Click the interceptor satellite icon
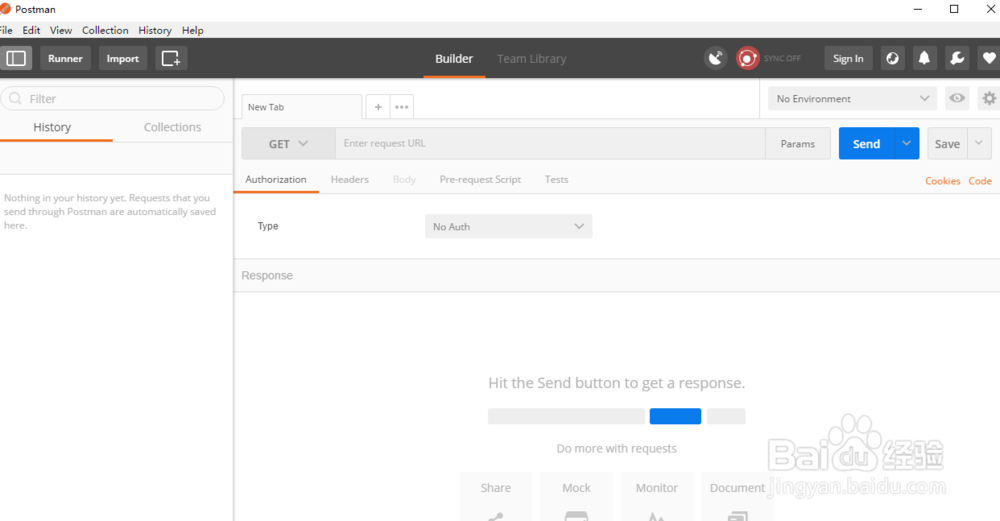 pyautogui.click(x=716, y=58)
